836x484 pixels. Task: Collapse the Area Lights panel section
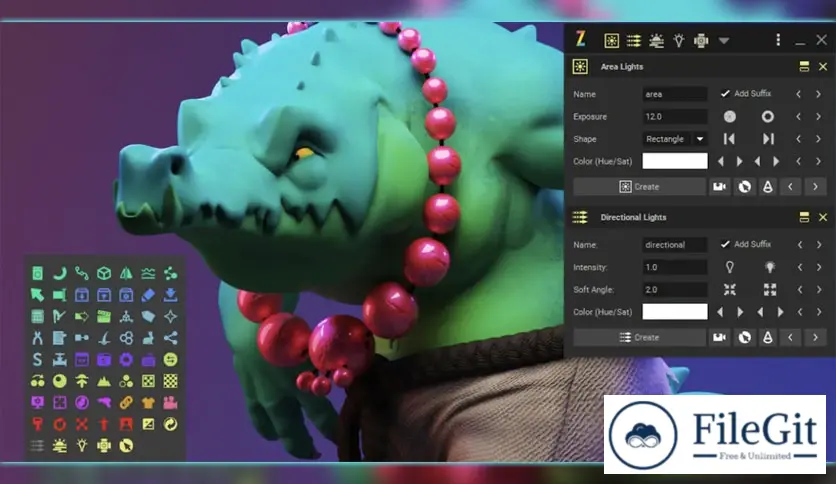coord(803,67)
